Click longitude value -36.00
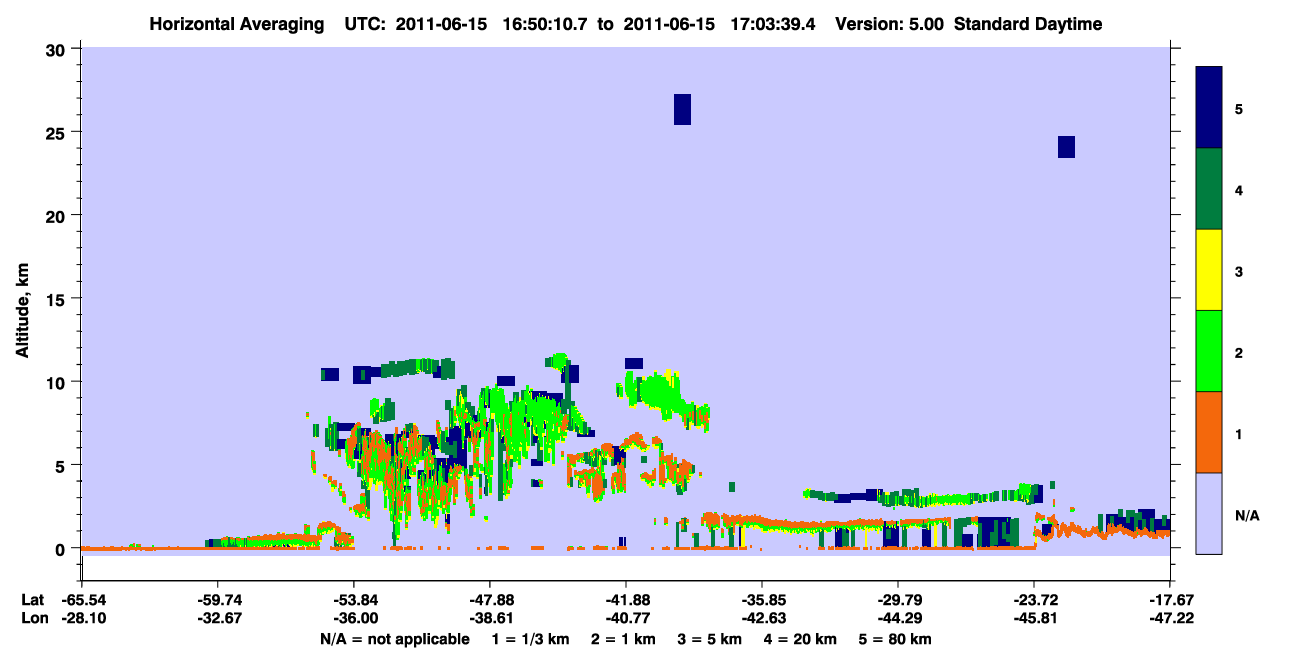This screenshot has height=667, width=1300. (354, 618)
